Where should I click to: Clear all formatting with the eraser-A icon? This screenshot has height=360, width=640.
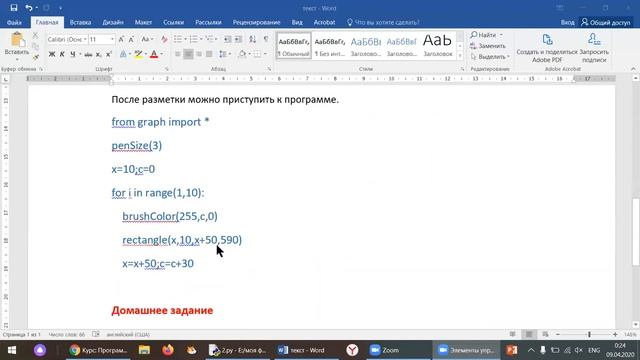pos(164,40)
